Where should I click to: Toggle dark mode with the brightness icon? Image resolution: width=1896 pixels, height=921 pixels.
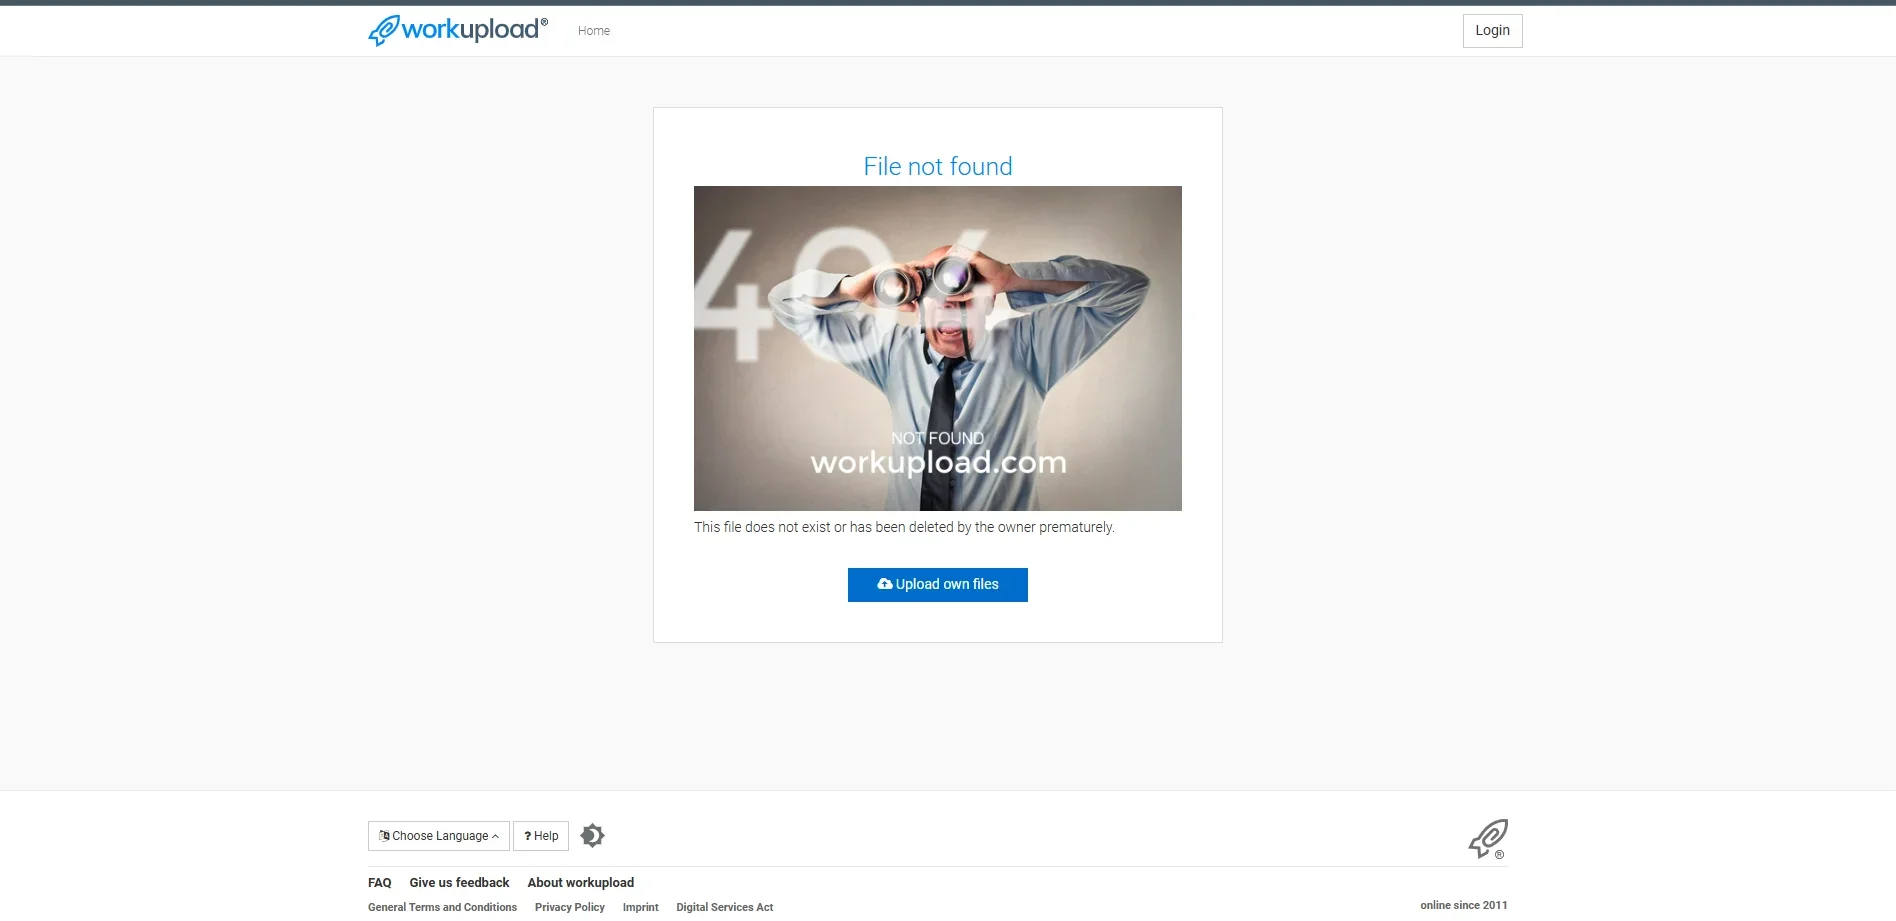coord(593,835)
